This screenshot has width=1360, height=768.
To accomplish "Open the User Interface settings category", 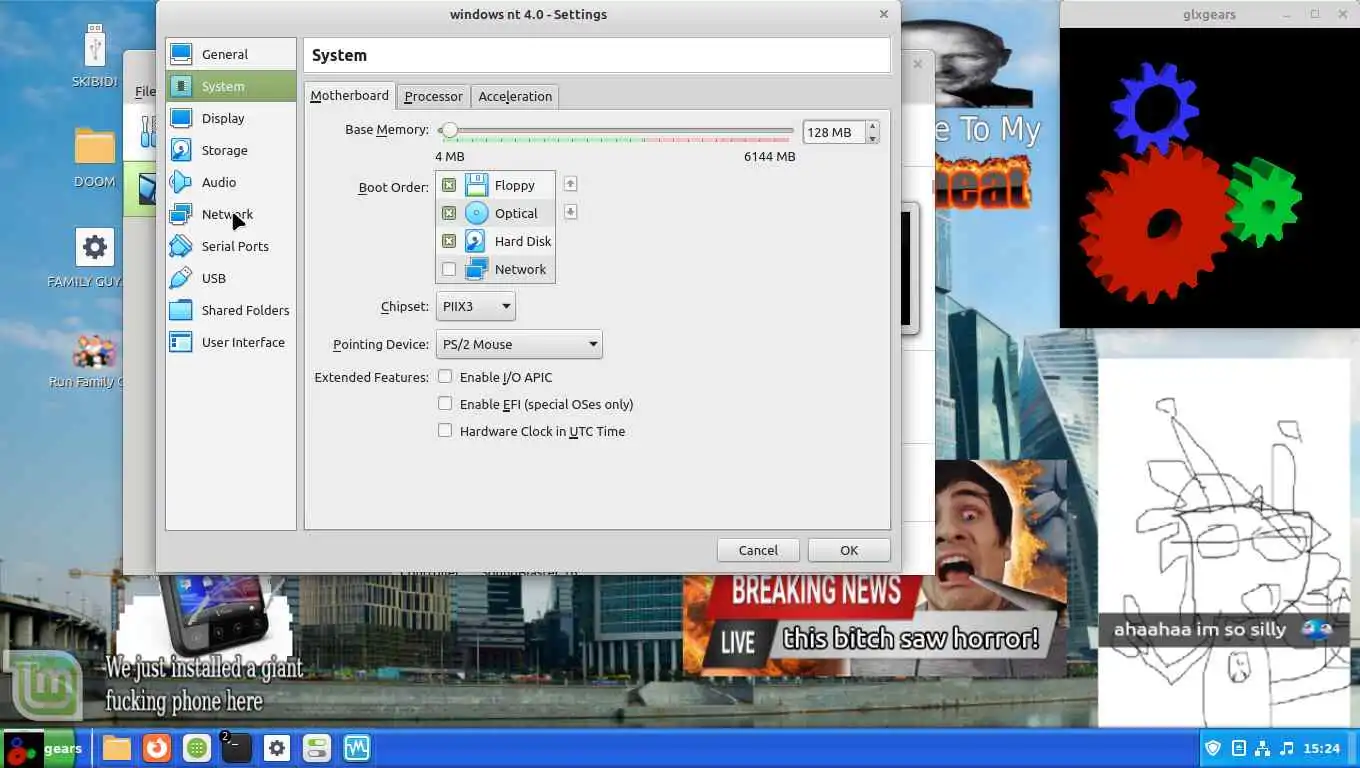I will click(x=231, y=342).
